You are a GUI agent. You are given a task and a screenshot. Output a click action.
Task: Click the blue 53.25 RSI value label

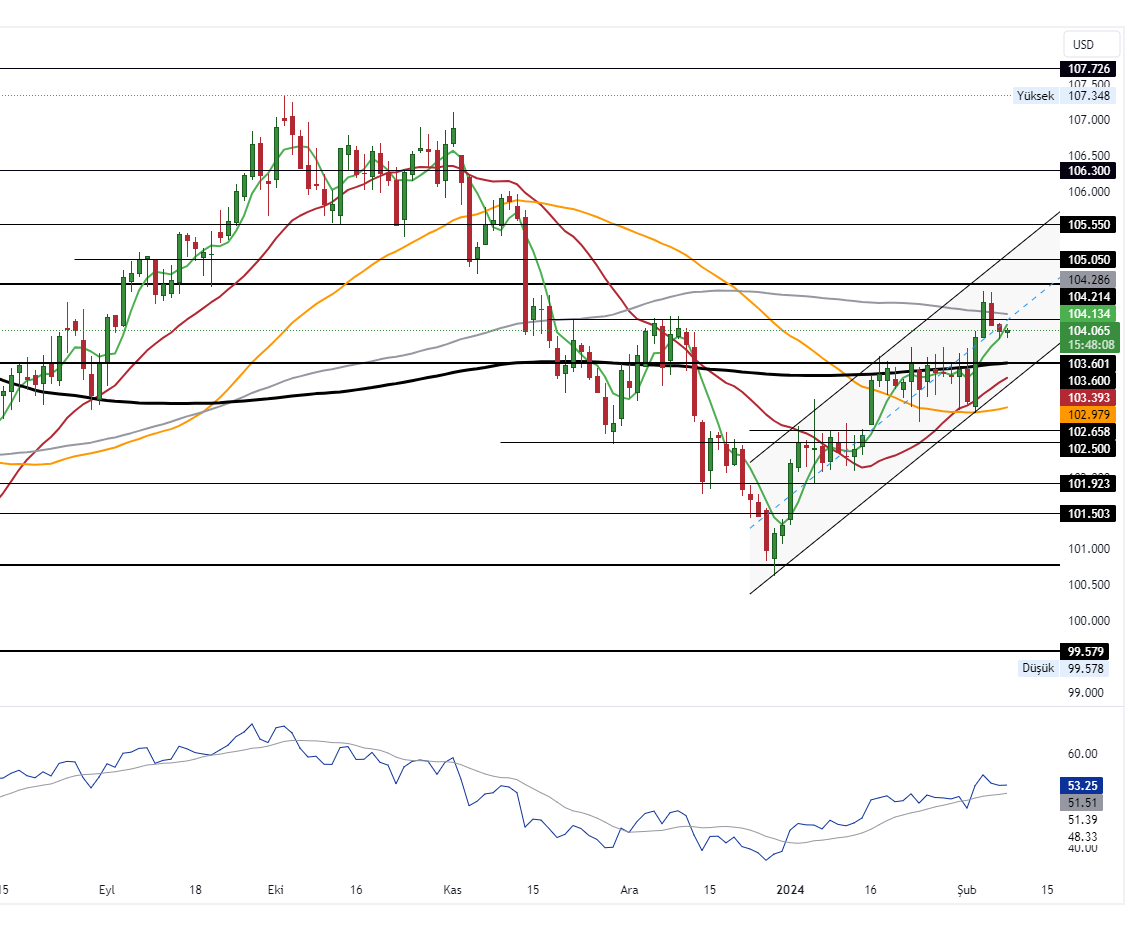(x=1089, y=786)
